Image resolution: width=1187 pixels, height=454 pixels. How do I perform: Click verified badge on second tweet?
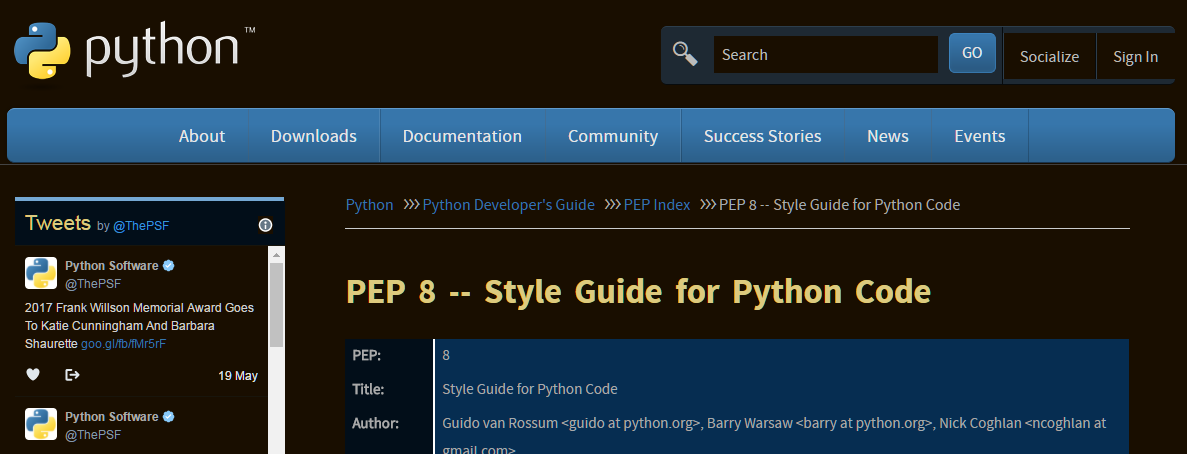170,417
